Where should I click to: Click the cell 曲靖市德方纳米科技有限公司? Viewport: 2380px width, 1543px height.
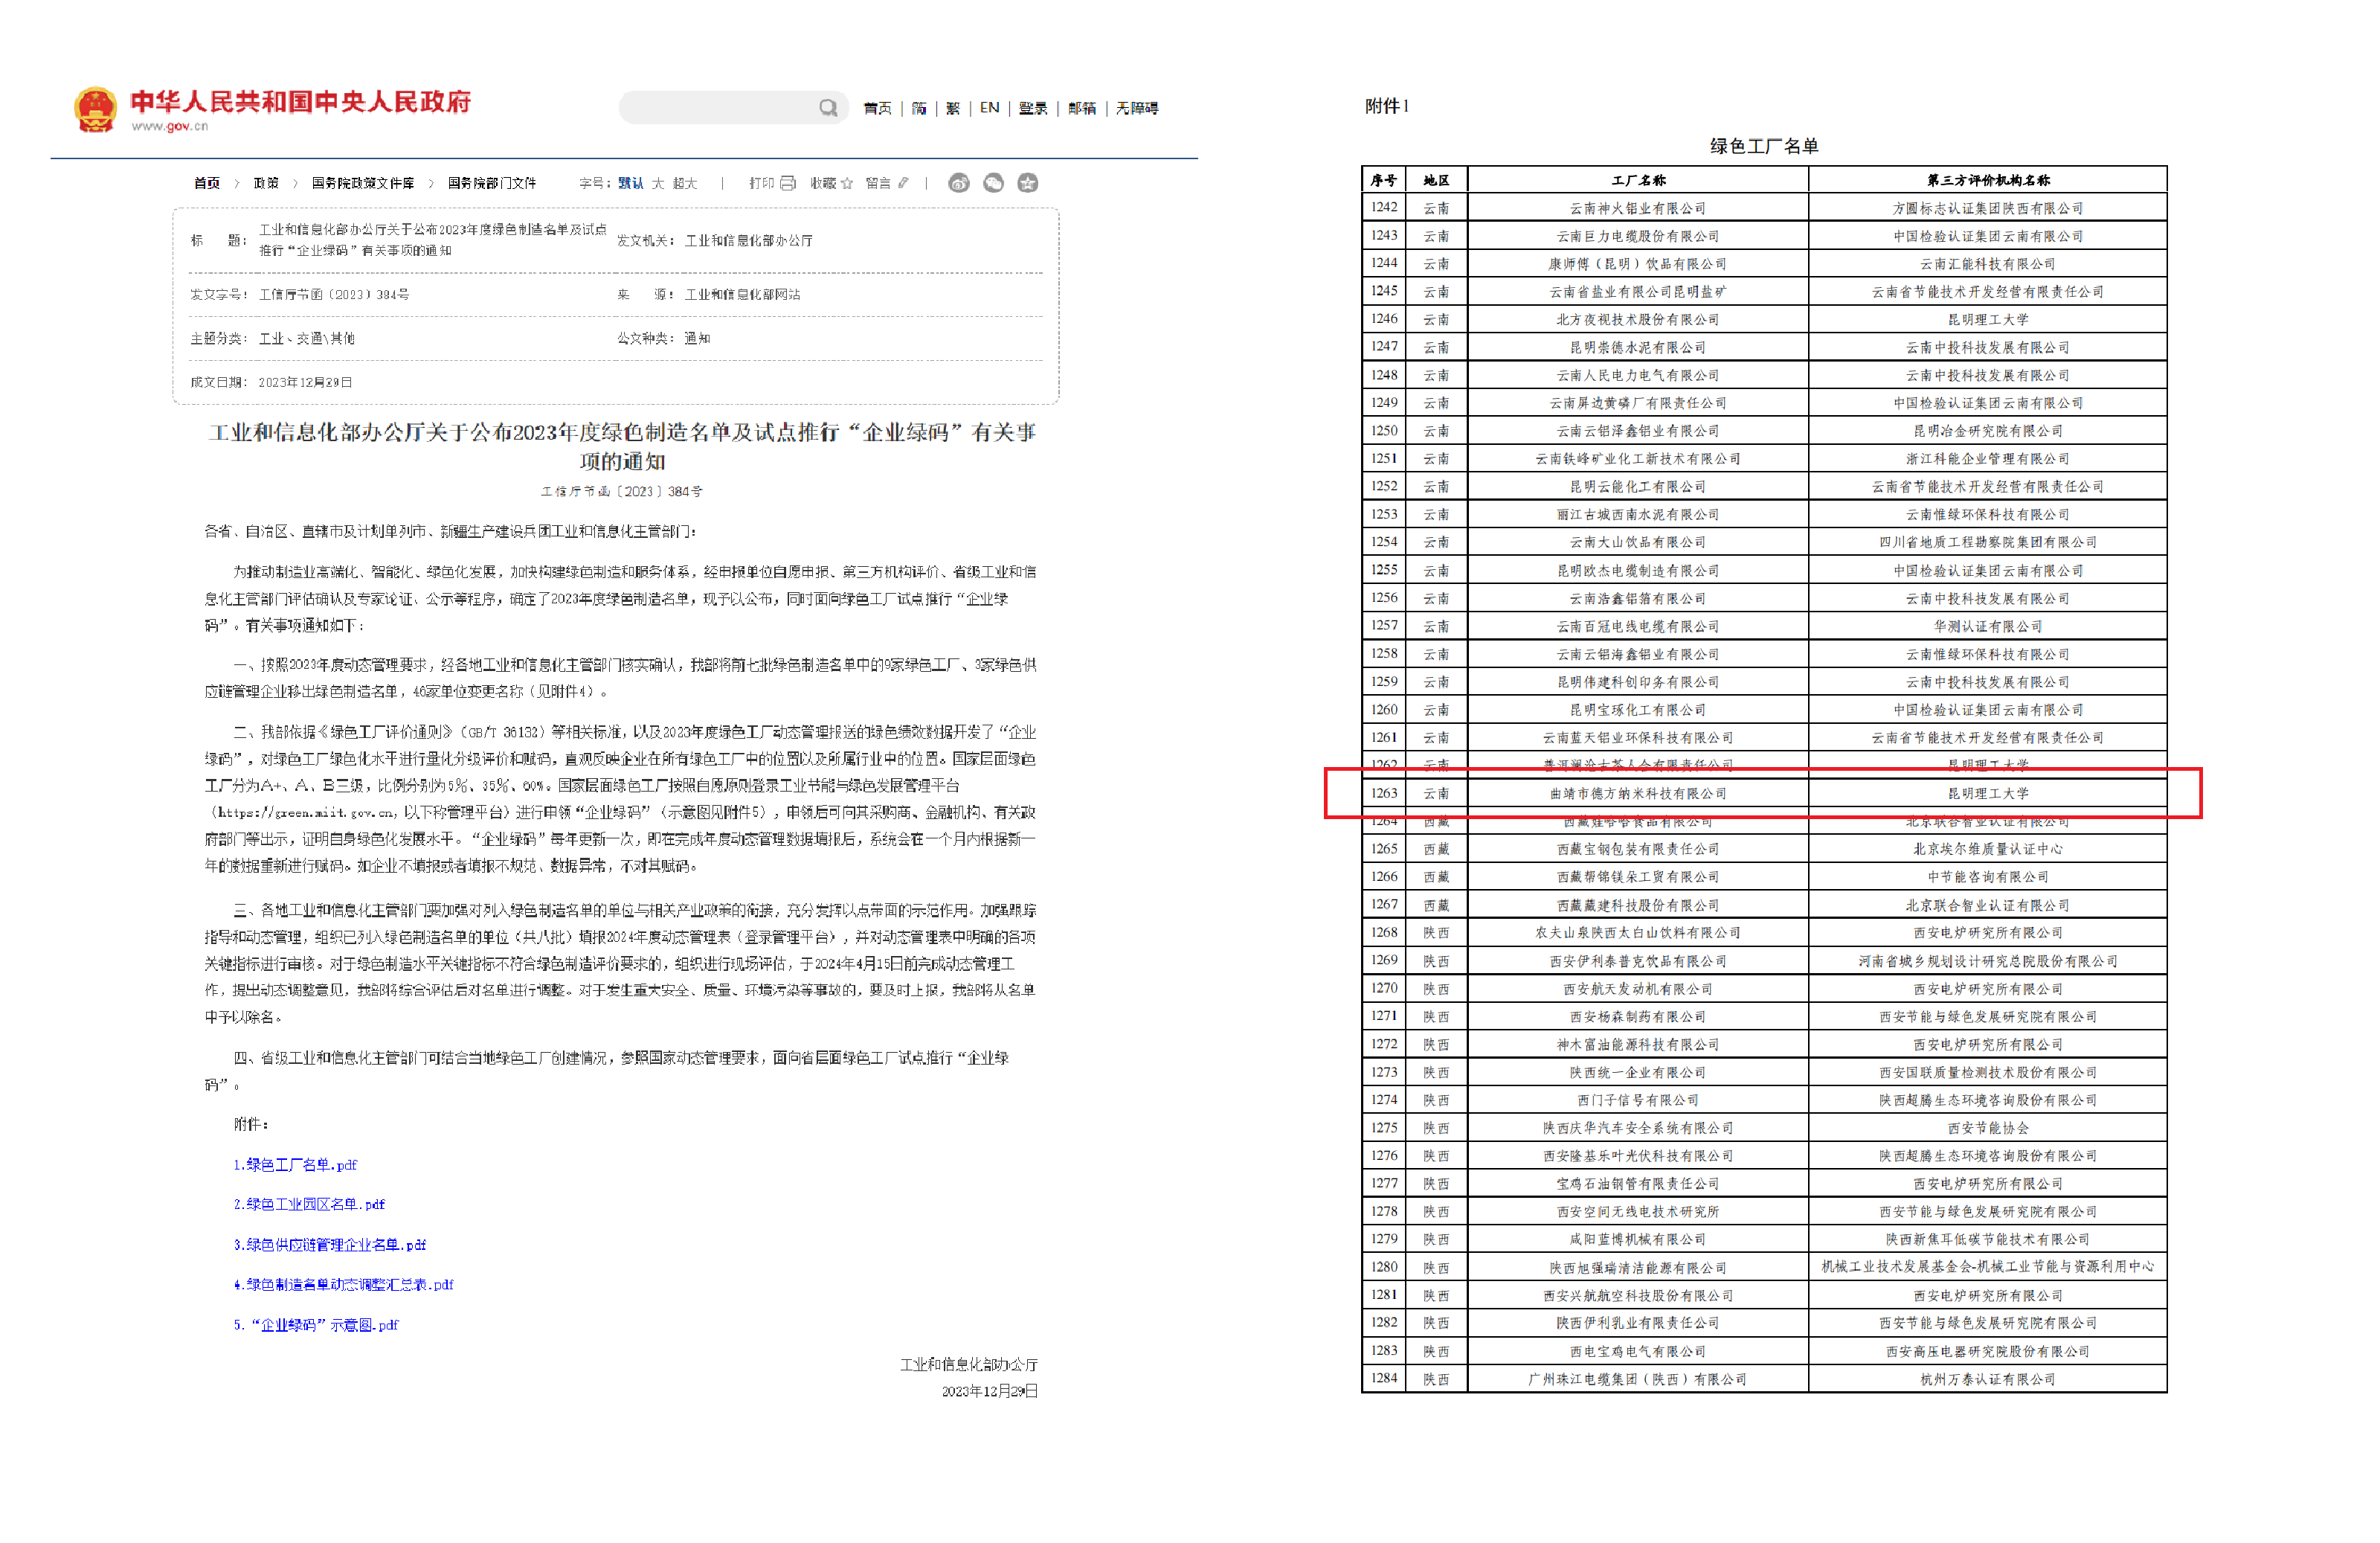click(x=1638, y=794)
